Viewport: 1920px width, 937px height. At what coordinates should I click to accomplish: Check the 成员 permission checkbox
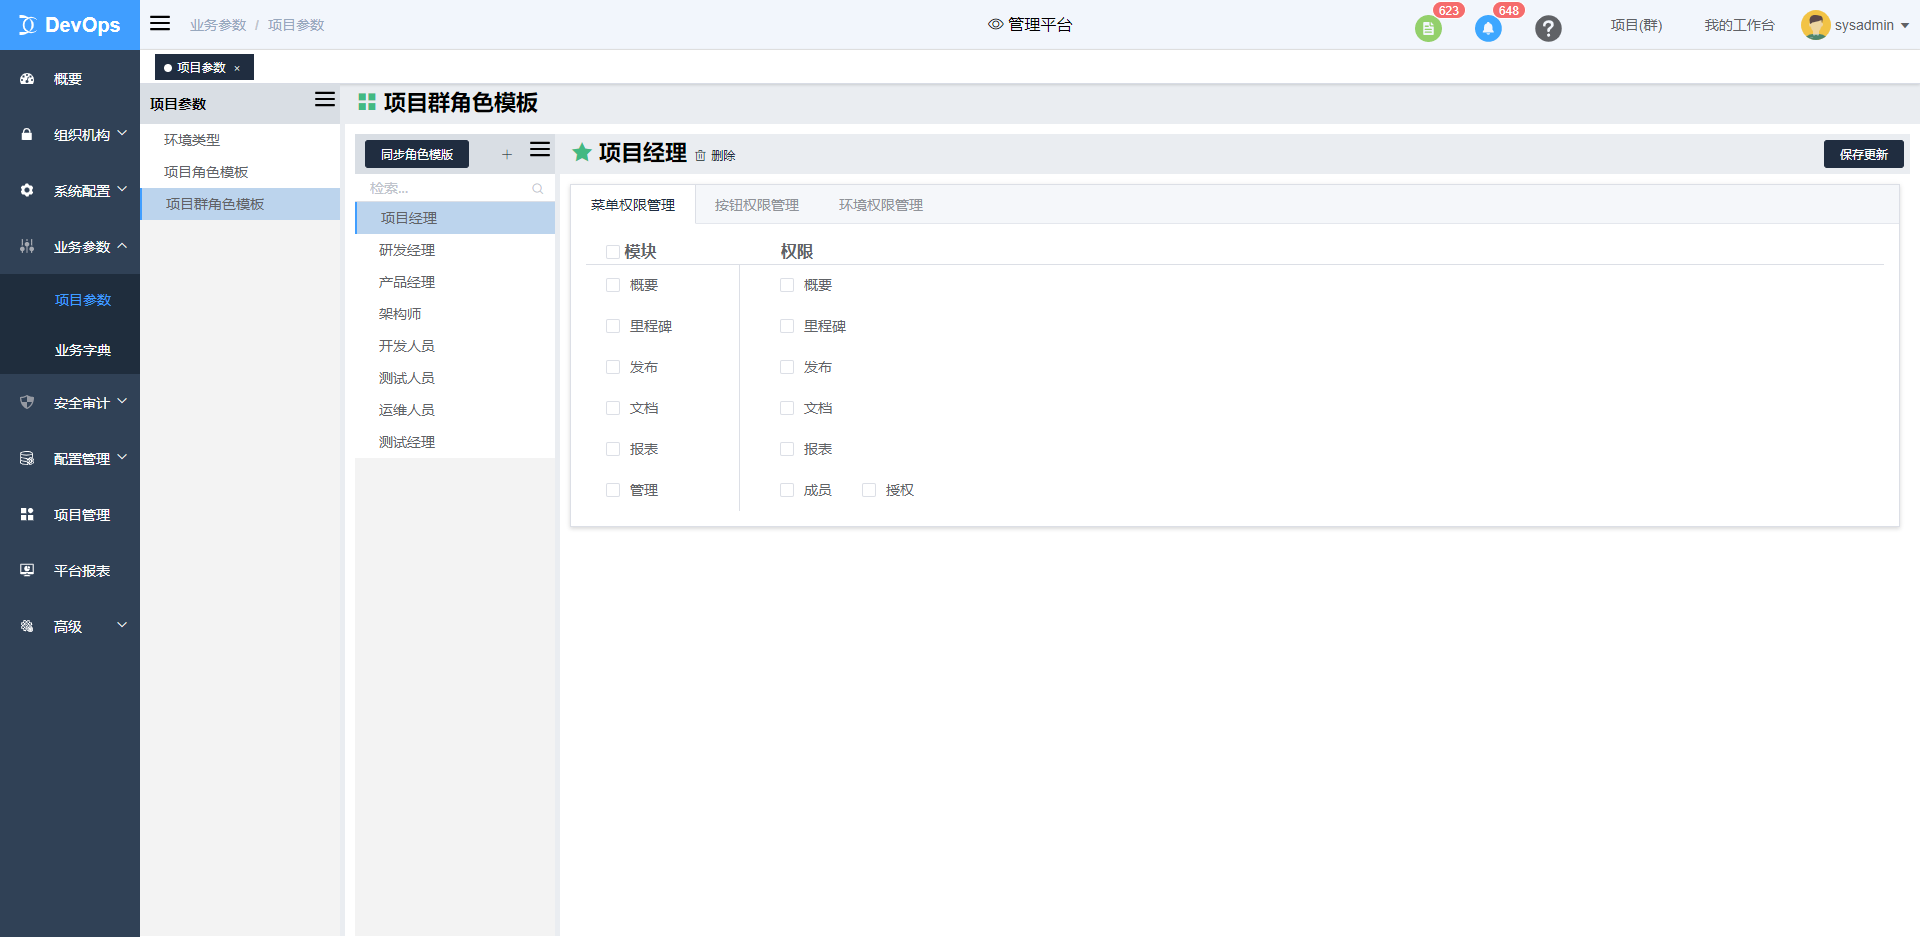click(x=787, y=490)
